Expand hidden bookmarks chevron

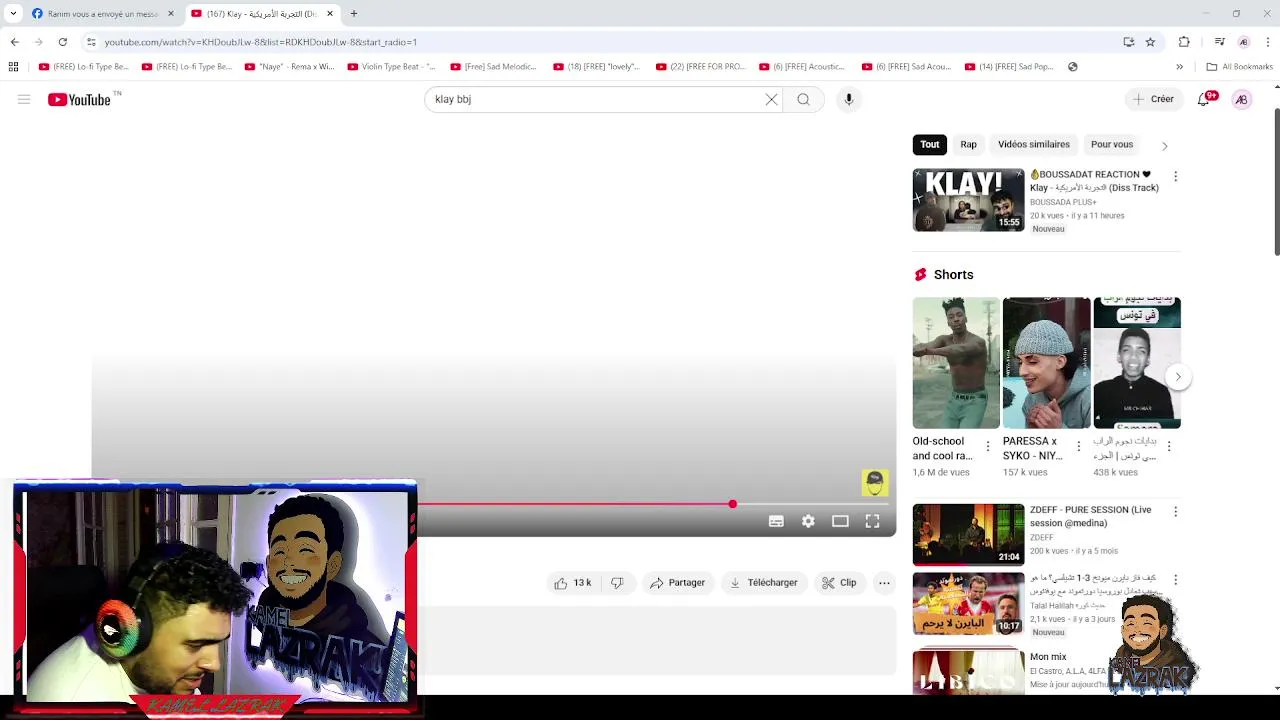1179,67
